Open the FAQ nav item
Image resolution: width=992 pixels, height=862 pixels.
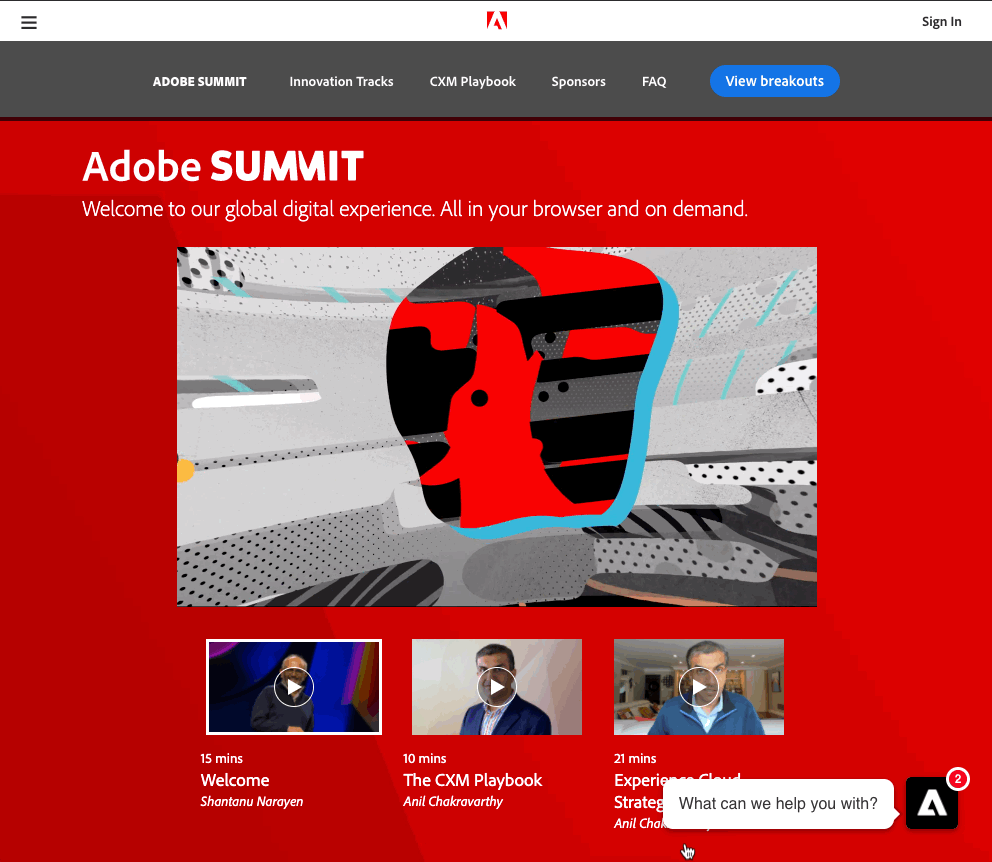[x=654, y=82]
